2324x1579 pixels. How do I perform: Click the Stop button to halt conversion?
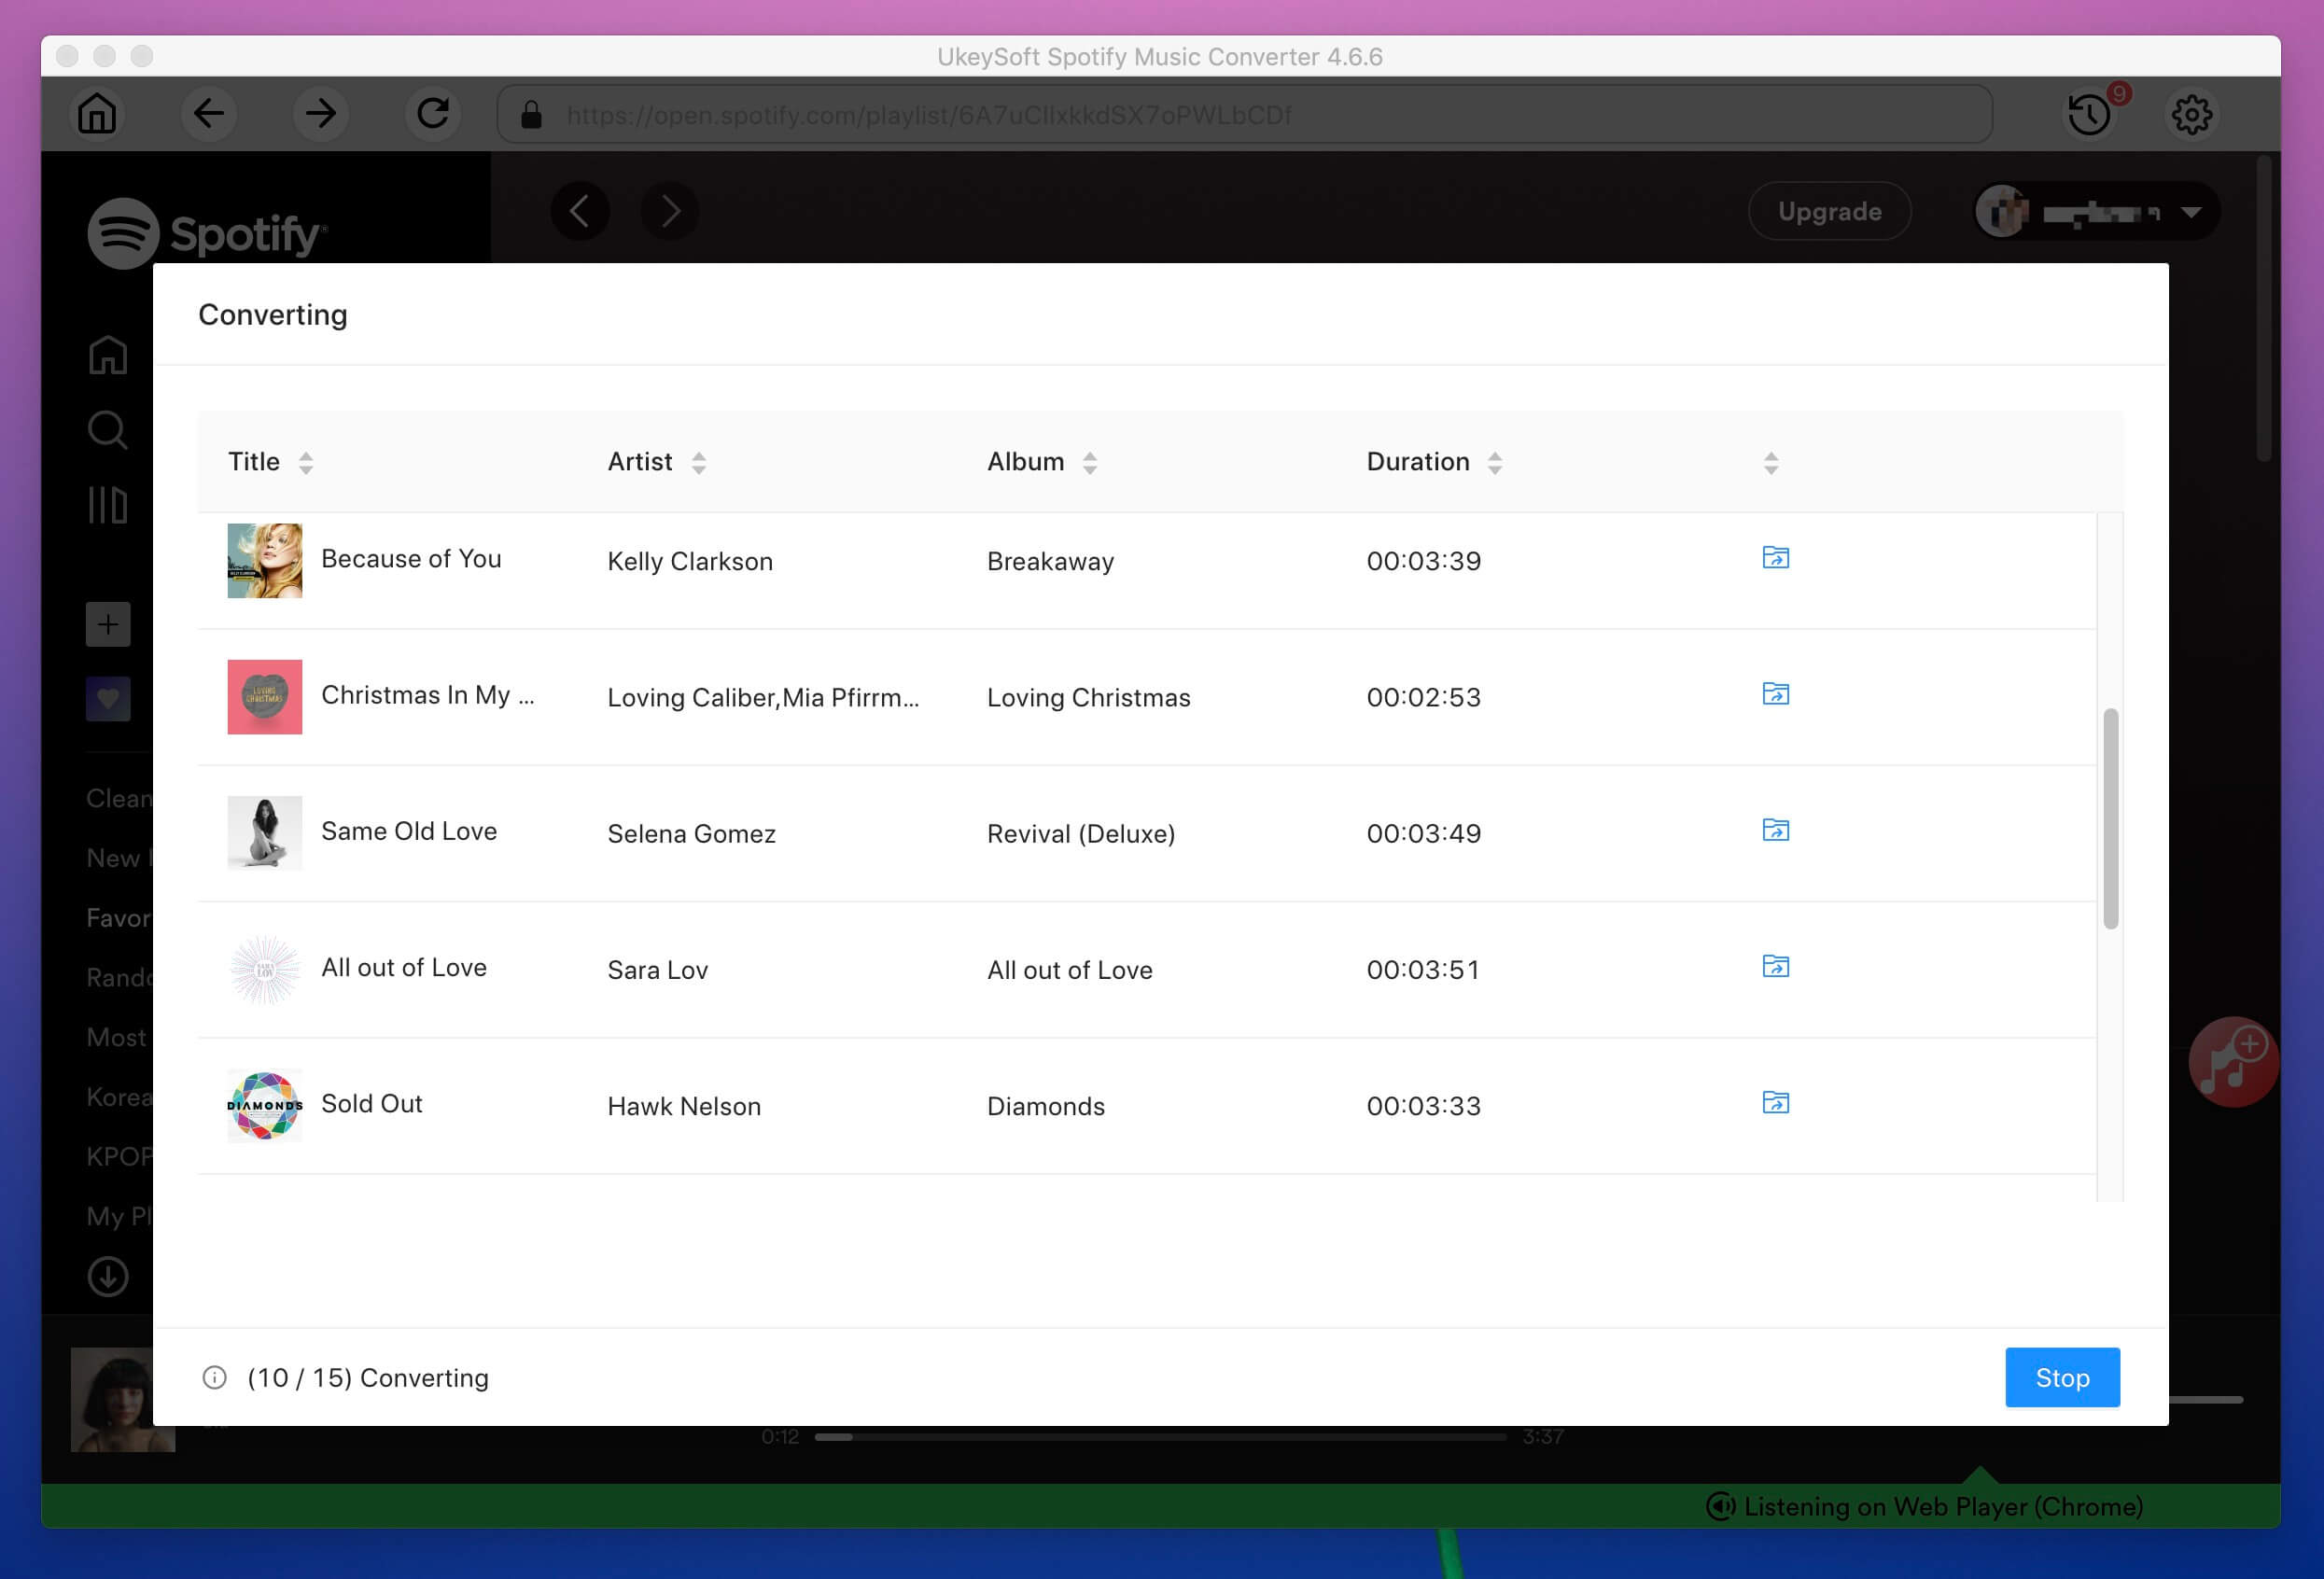pos(2060,1378)
